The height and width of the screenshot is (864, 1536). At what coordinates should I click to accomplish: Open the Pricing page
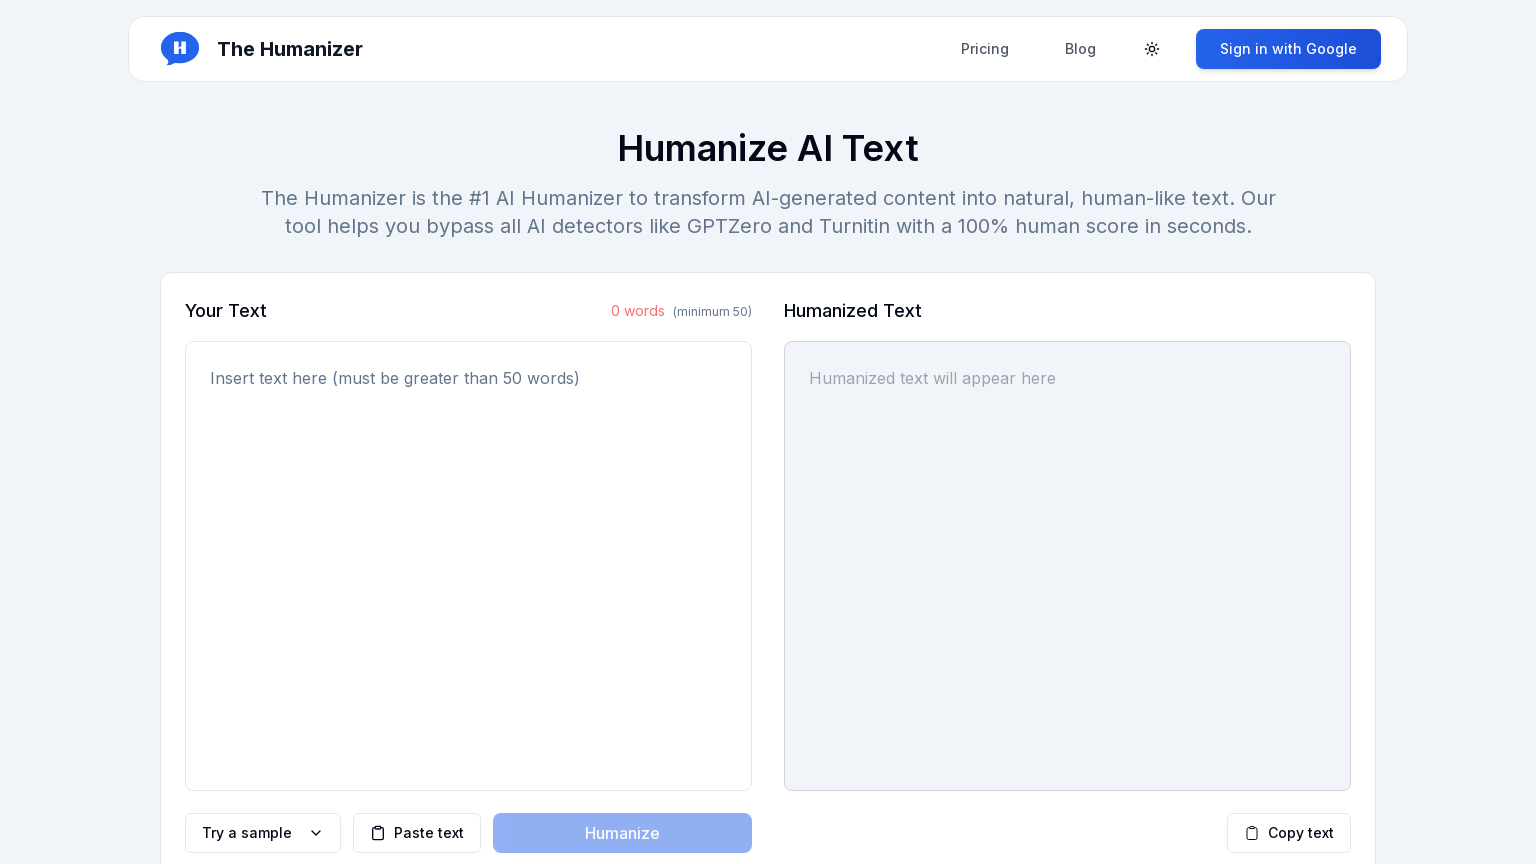click(985, 49)
